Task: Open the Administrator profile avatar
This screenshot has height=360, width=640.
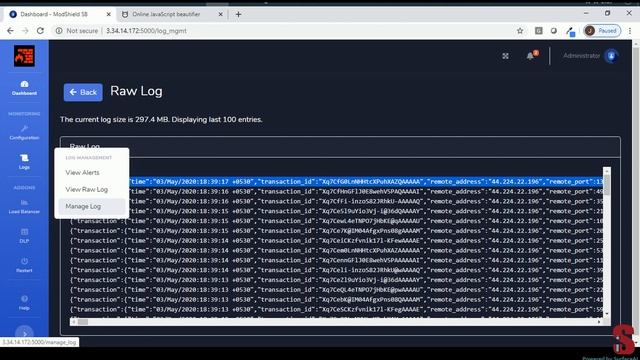Action: (x=611, y=56)
